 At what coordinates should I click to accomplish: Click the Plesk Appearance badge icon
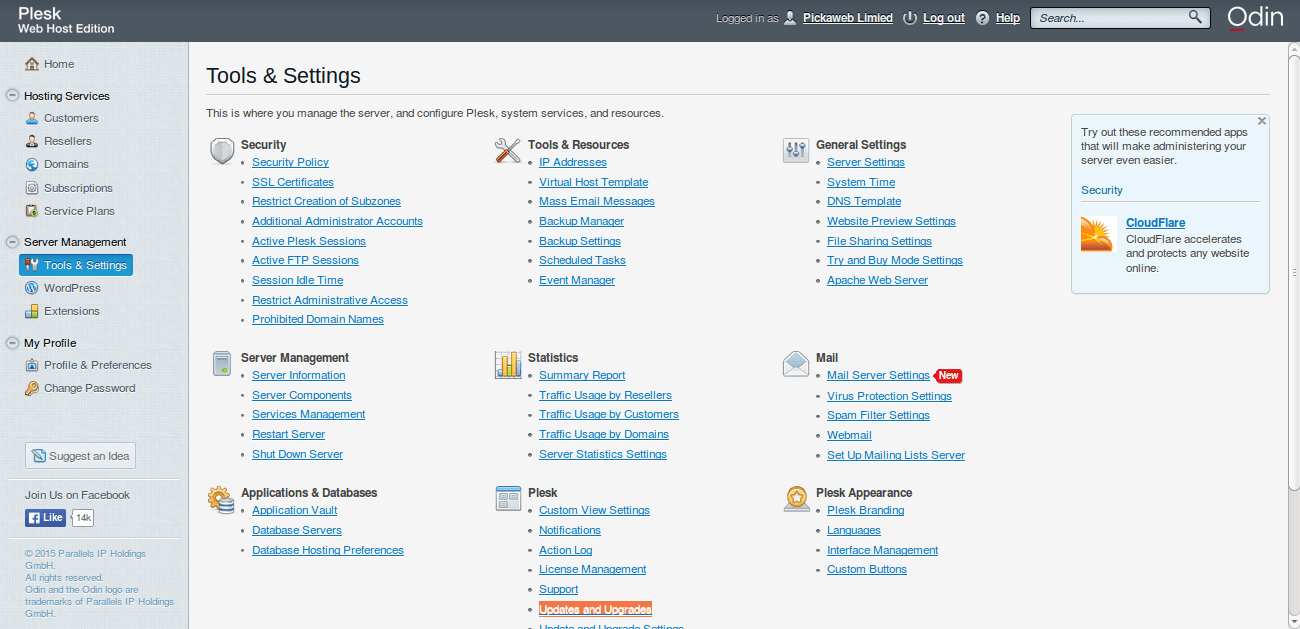pos(796,499)
